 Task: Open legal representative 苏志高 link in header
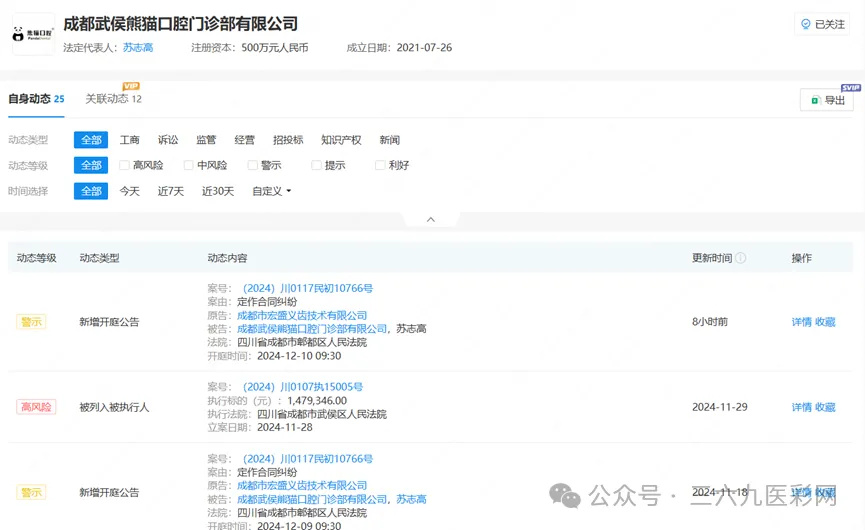[138, 48]
